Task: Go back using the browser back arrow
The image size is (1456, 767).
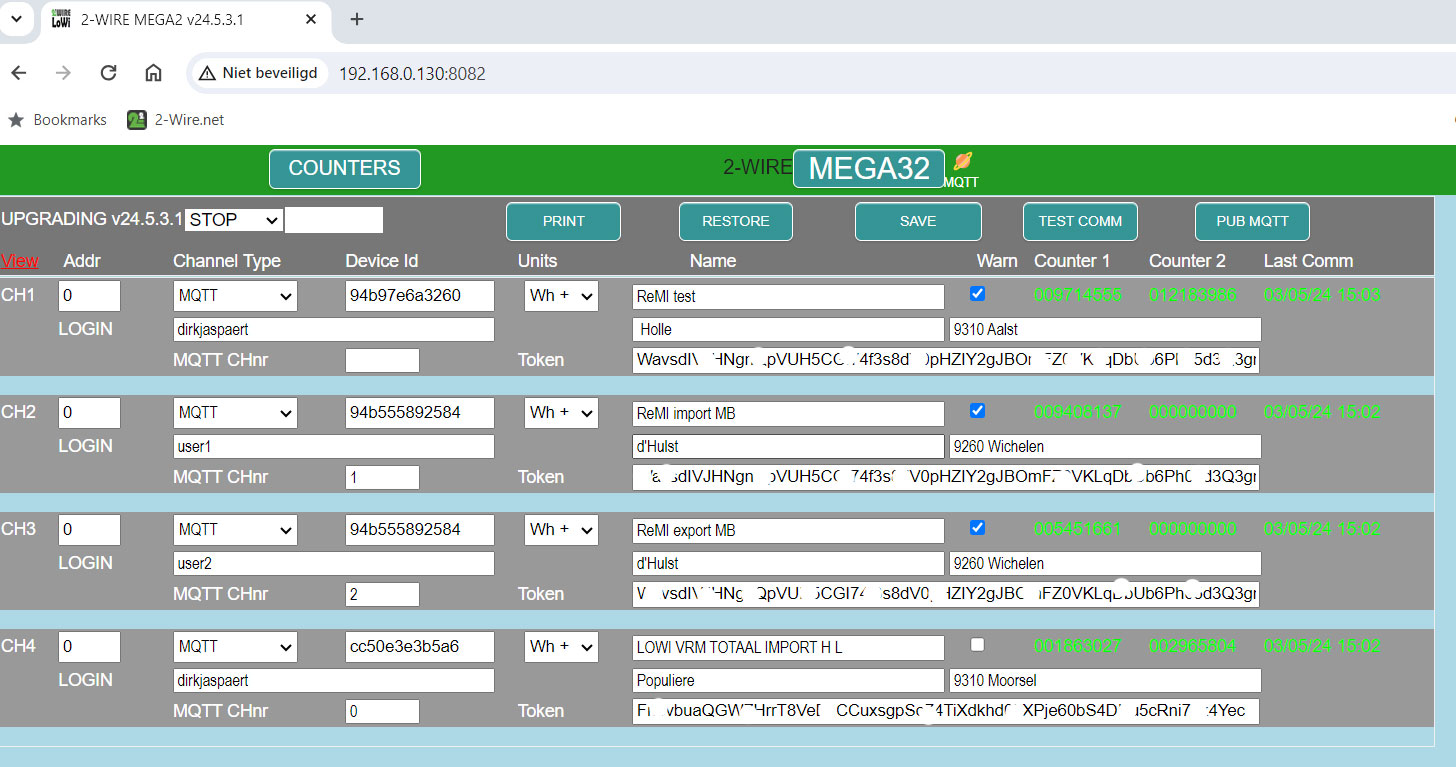Action: (x=19, y=73)
